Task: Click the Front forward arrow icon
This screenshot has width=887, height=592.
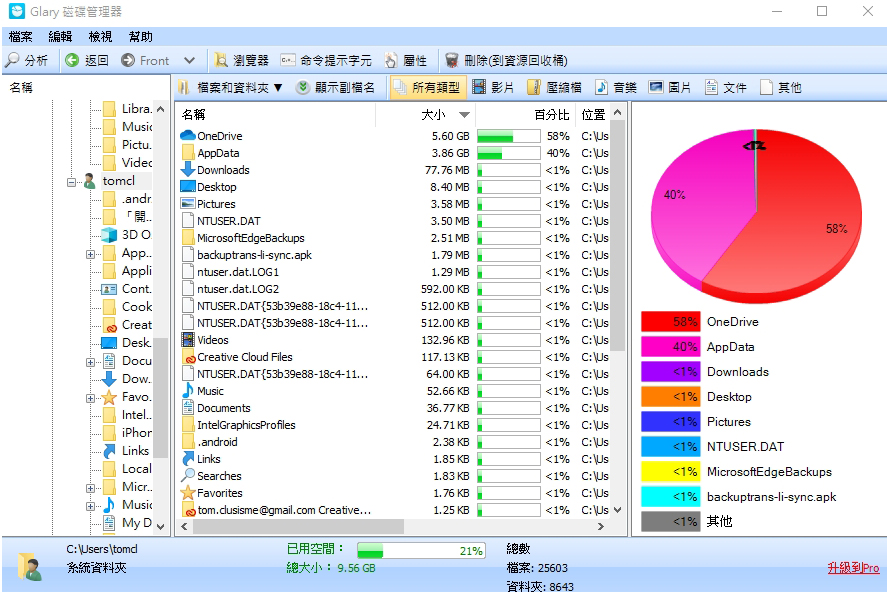Action: [128, 60]
